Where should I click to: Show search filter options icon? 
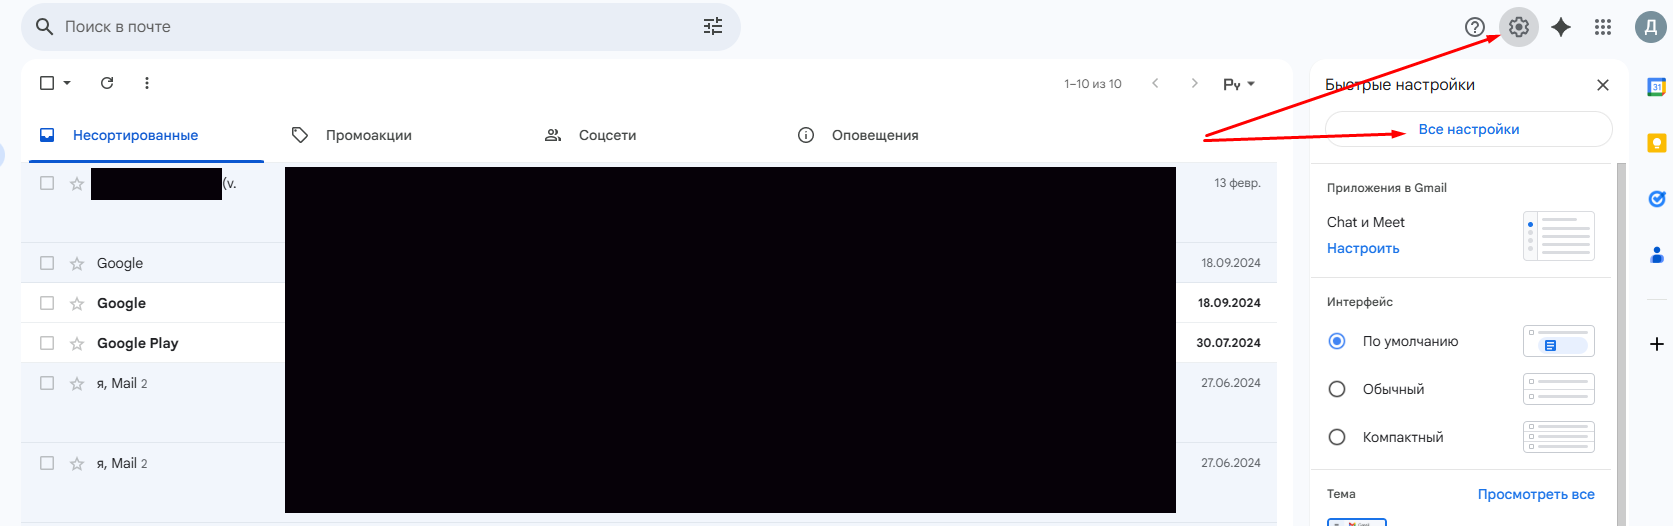pyautogui.click(x=713, y=27)
